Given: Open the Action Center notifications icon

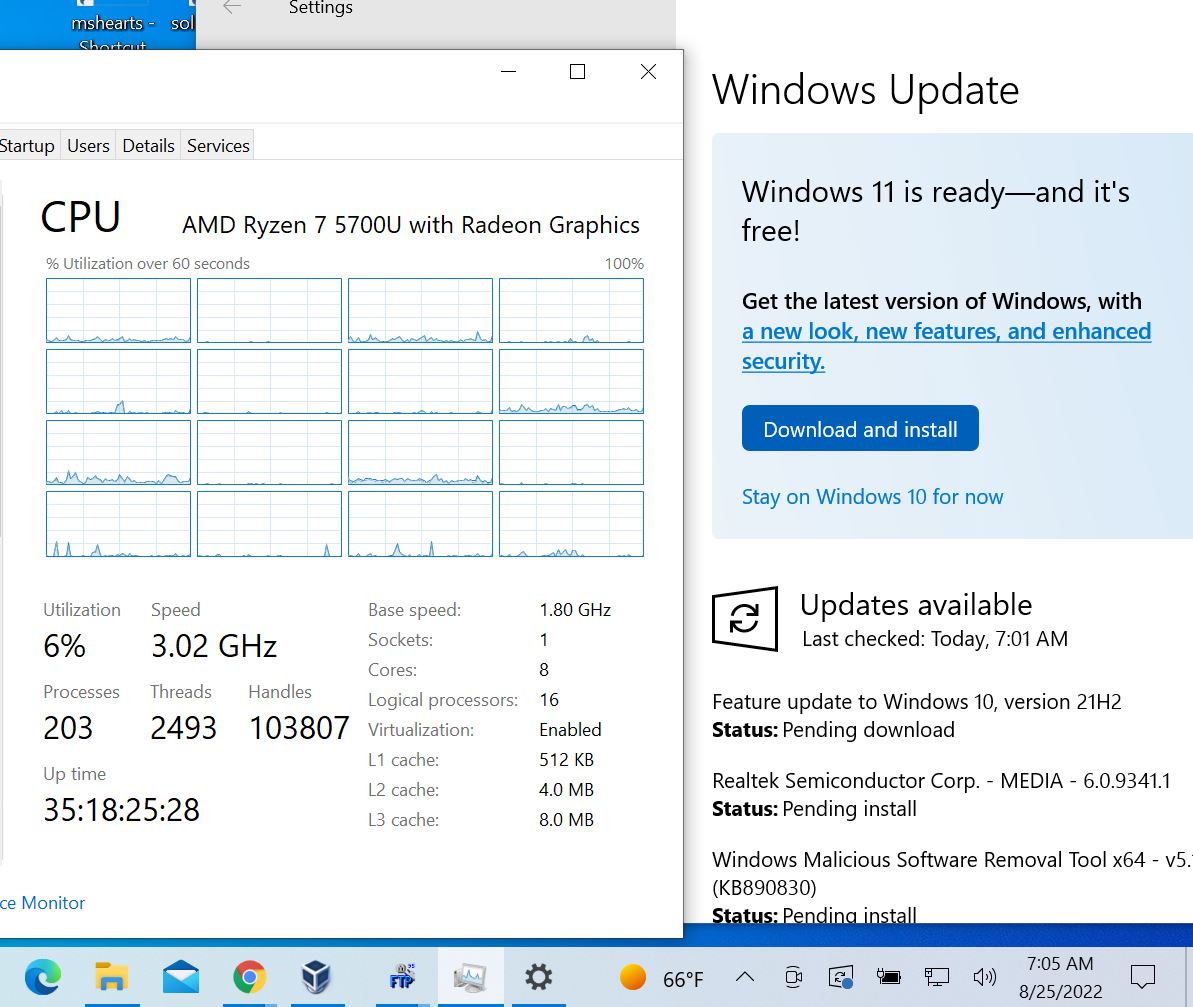Looking at the screenshot, I should (1143, 977).
